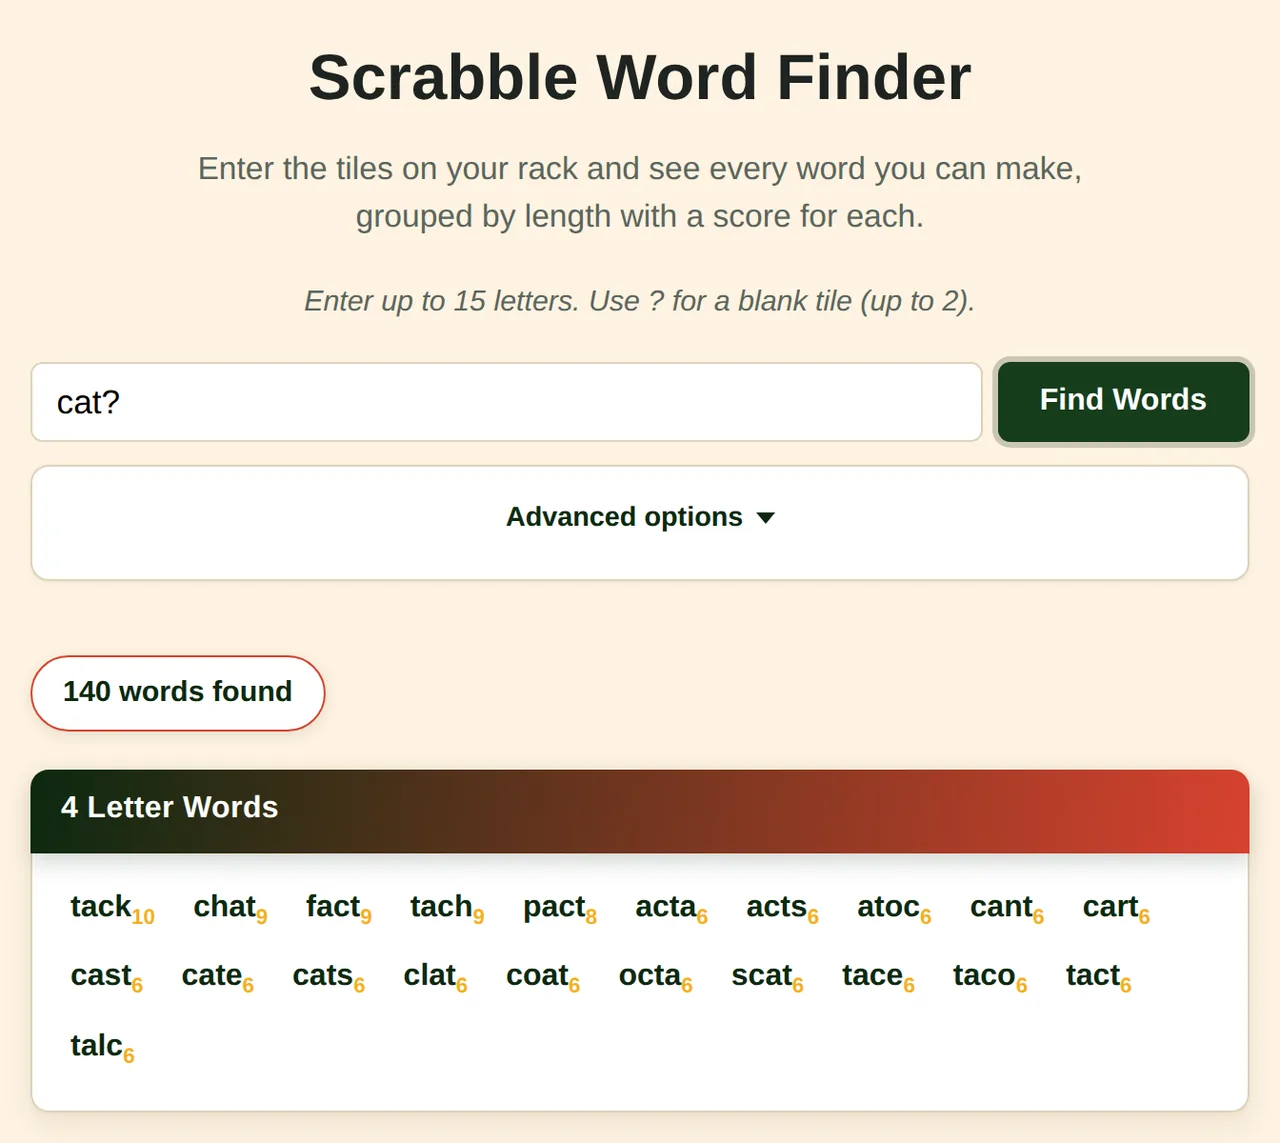Focus the rack letters input field

click(x=507, y=402)
